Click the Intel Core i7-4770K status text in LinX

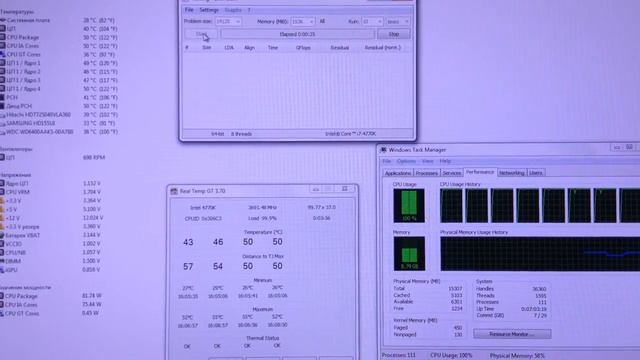351,134
